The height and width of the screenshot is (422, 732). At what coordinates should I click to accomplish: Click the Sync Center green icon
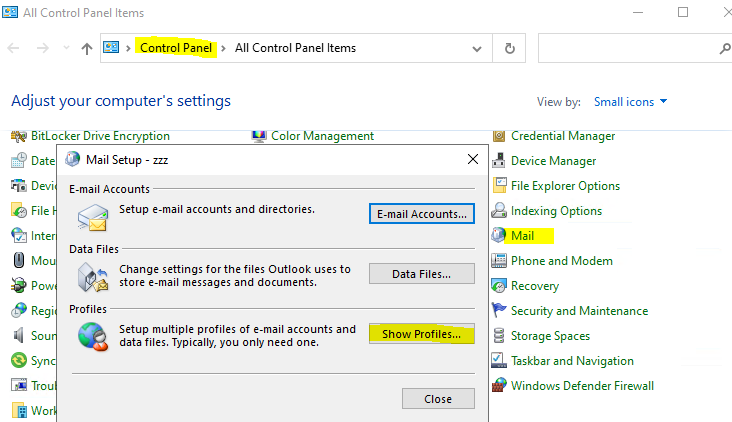coord(19,360)
